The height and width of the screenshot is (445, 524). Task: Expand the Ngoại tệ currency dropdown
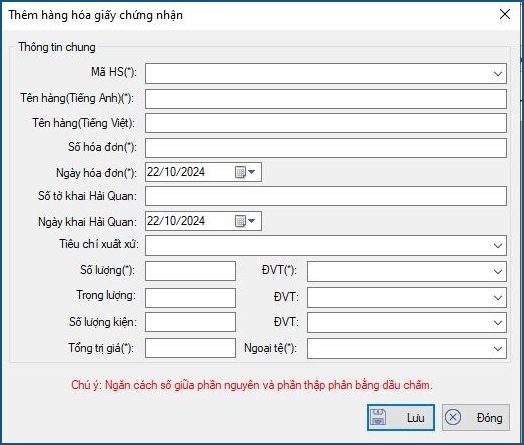click(498, 348)
